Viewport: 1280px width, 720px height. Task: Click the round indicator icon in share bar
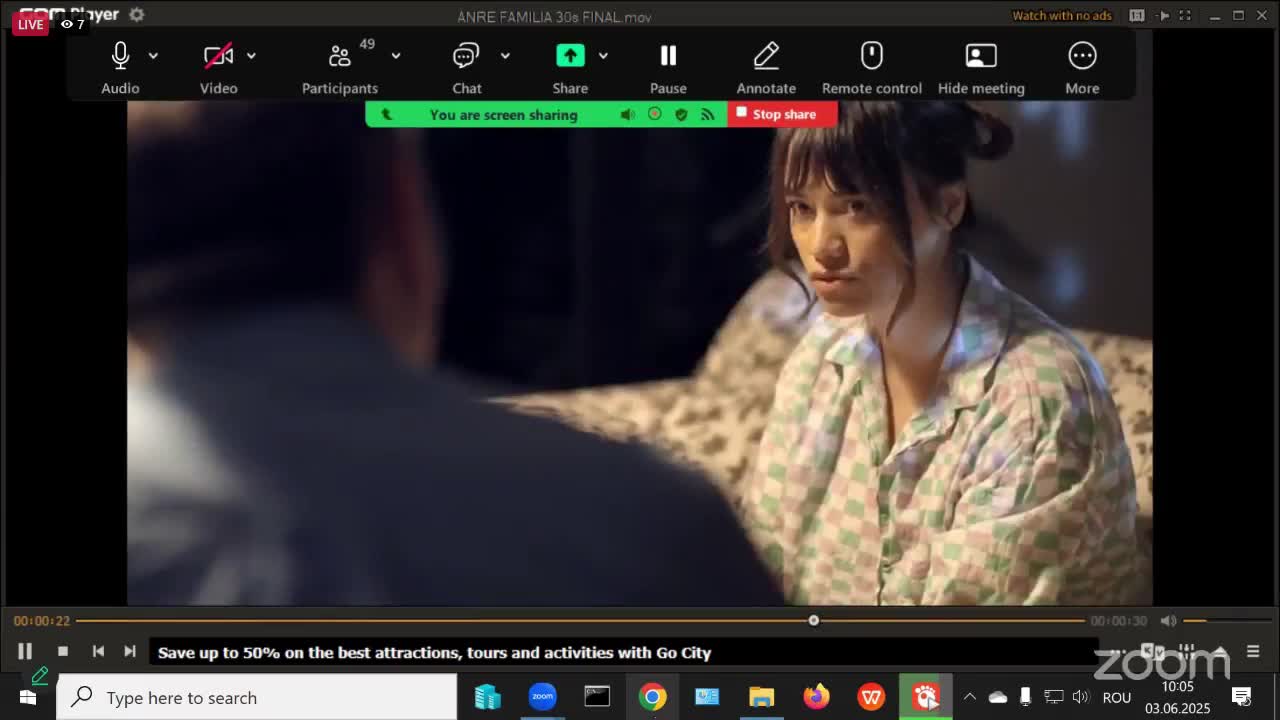click(654, 114)
